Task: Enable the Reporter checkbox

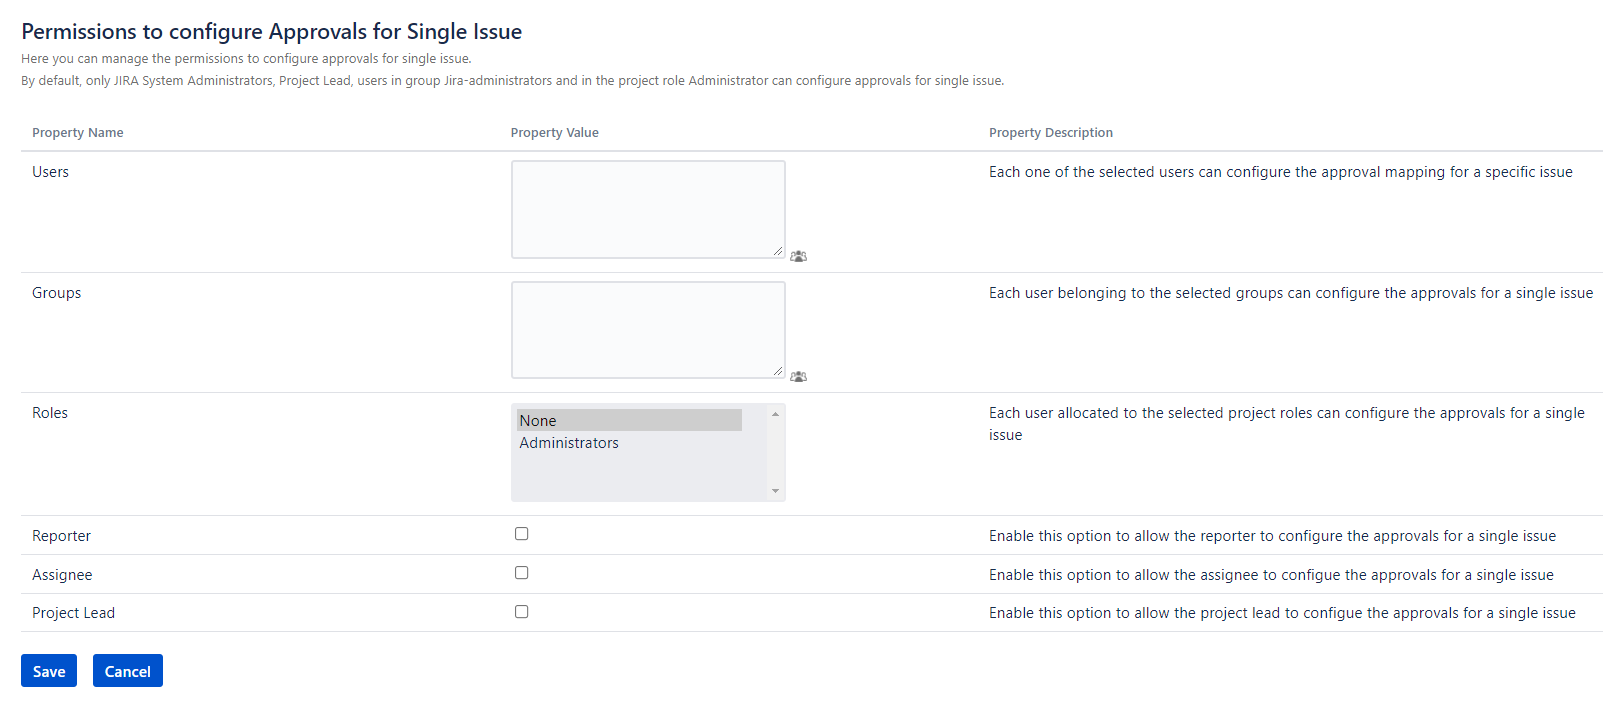Action: tap(521, 534)
